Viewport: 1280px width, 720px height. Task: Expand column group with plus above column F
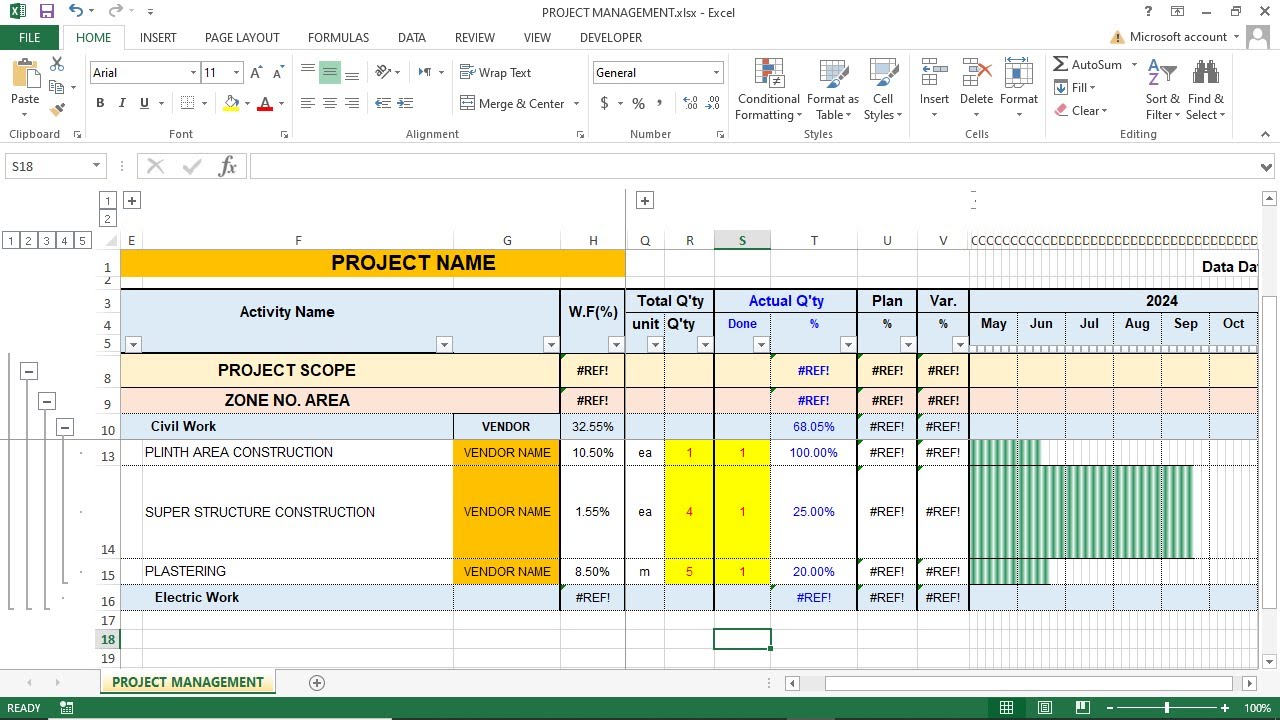click(x=131, y=200)
